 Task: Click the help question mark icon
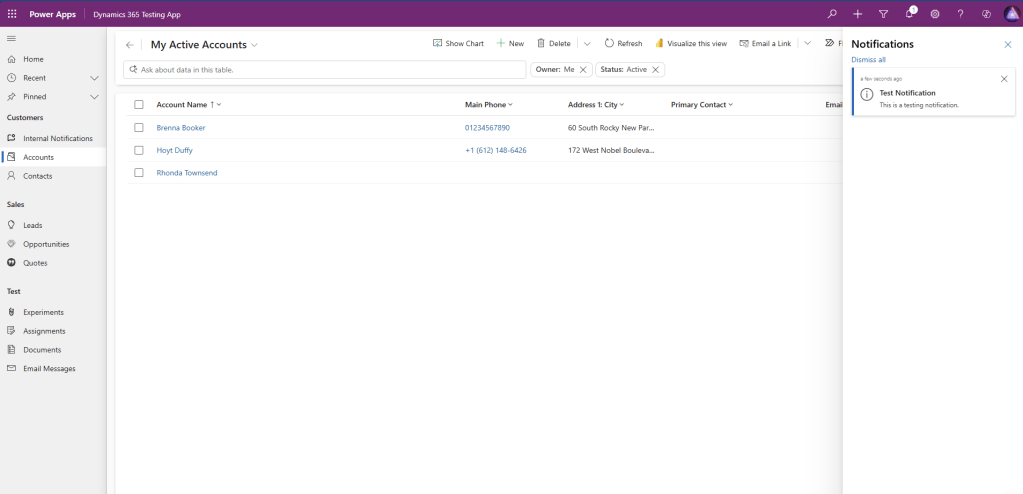pos(961,14)
